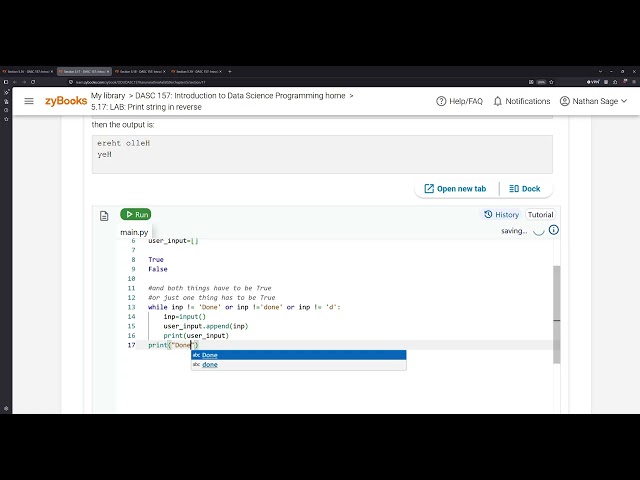Switch to the Section 5.18 tab
Image resolution: width=640 pixels, height=480 pixels.
[140, 71]
